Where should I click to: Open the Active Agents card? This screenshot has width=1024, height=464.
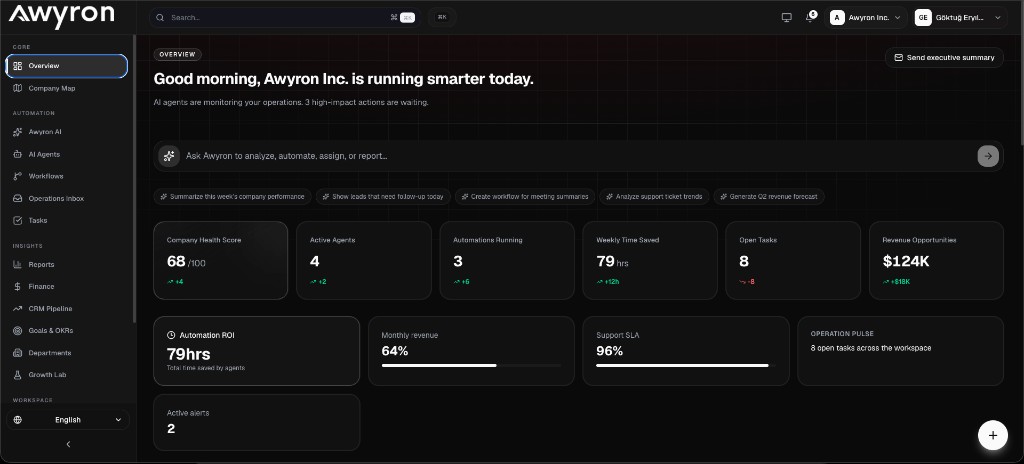pos(364,261)
